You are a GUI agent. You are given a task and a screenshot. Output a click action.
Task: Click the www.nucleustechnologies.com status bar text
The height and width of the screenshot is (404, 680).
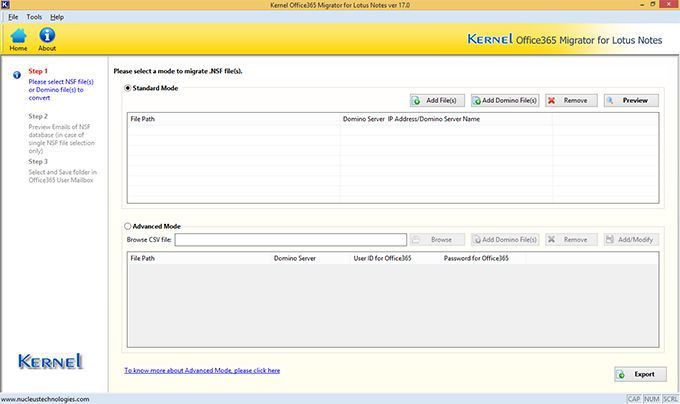coord(45,399)
